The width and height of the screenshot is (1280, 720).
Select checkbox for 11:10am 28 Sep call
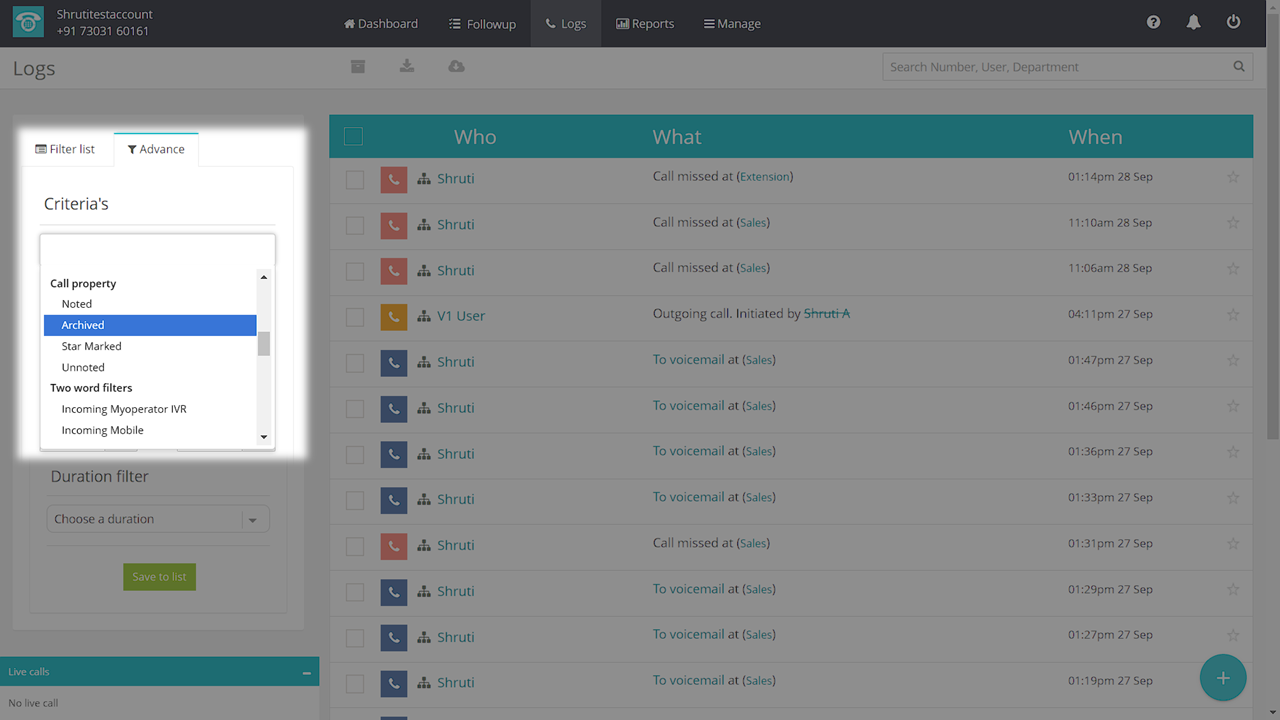(x=355, y=225)
